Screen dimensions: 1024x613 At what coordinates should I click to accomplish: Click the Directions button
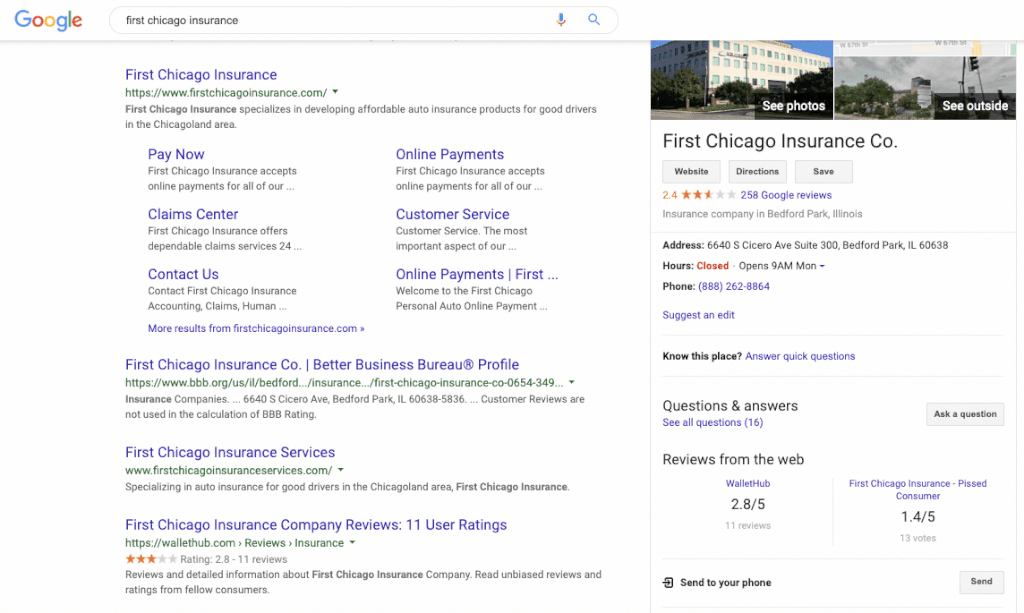pyautogui.click(x=758, y=172)
